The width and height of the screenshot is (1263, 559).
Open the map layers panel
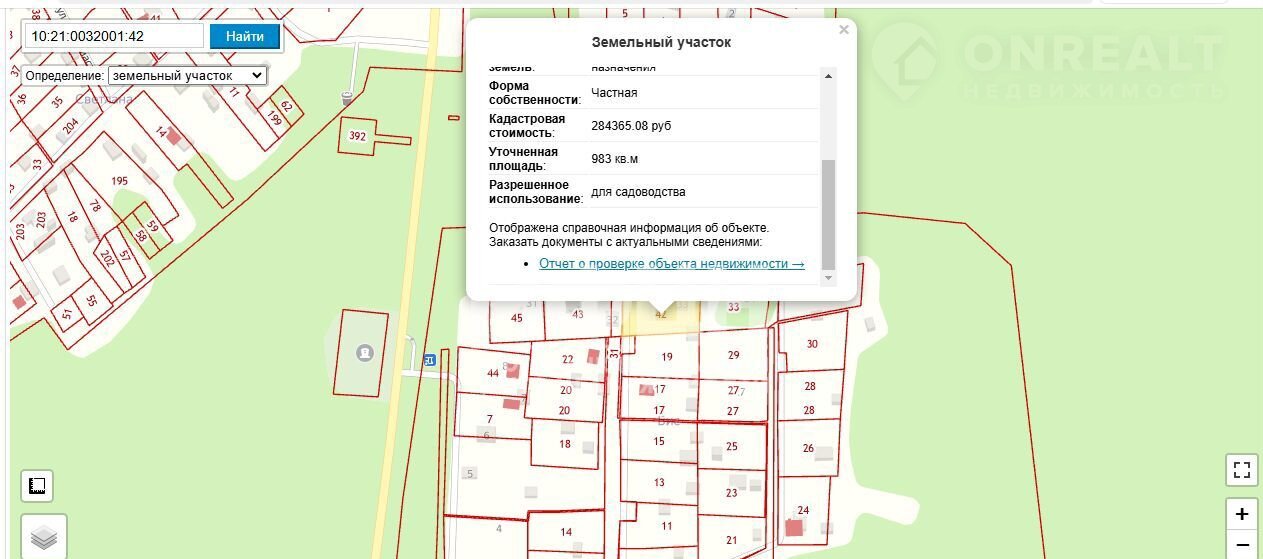(43, 538)
